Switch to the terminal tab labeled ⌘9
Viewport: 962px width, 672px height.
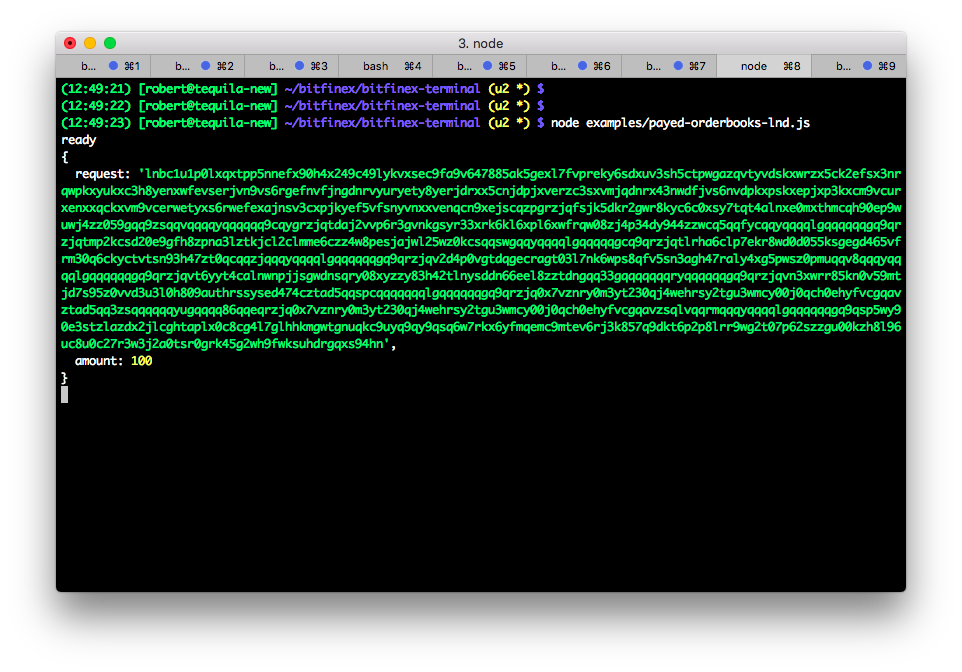click(859, 66)
